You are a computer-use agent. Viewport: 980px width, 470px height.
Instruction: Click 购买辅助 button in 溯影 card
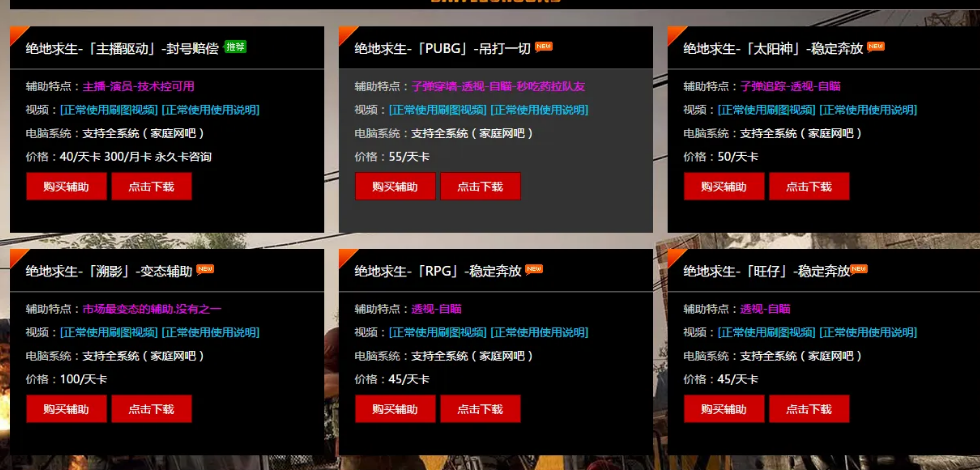[66, 409]
